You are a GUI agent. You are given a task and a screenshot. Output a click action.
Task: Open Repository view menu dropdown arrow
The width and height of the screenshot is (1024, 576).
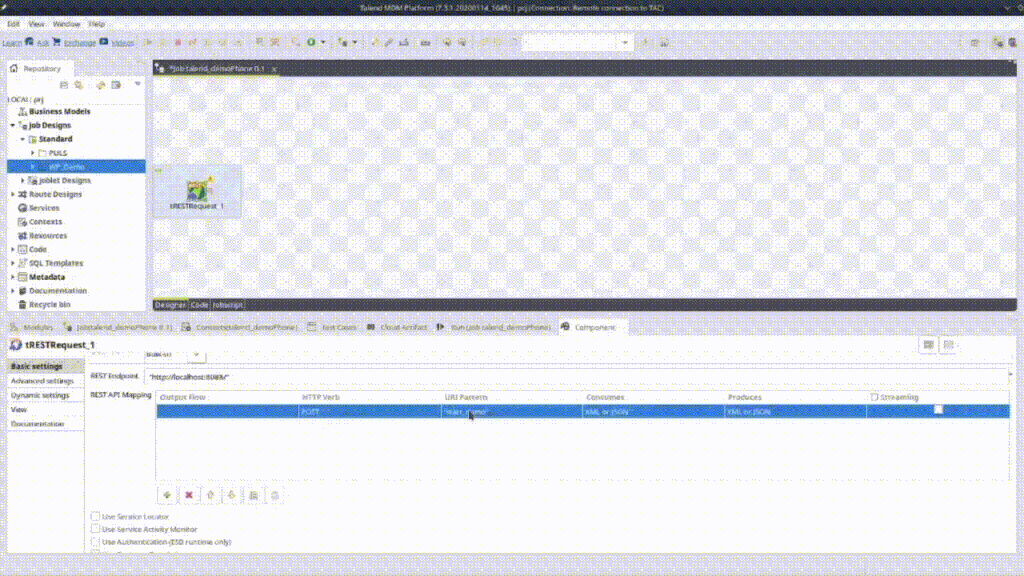[138, 84]
